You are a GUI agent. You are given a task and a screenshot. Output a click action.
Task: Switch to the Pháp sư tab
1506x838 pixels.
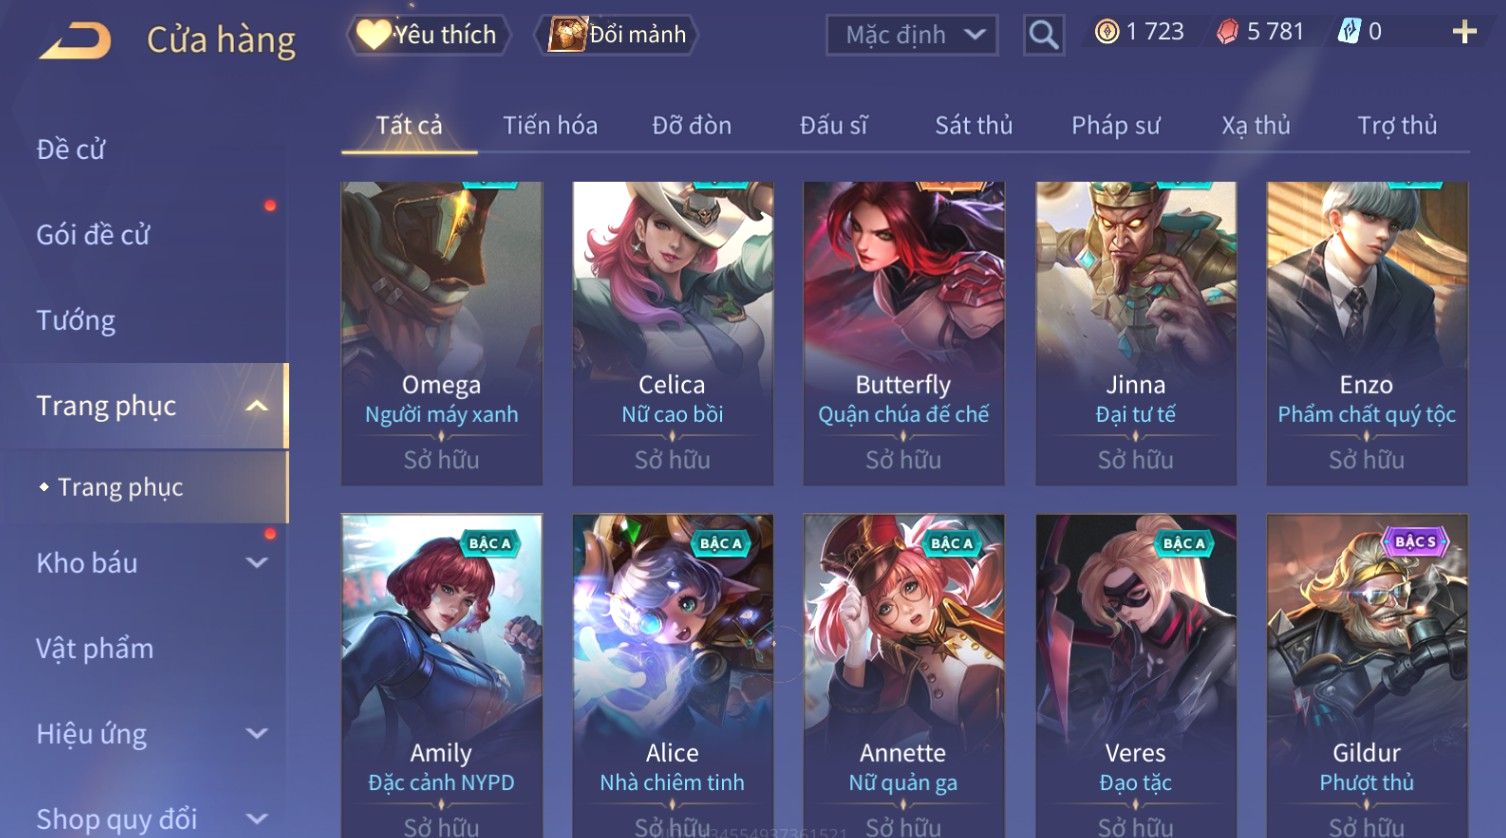coord(1116,125)
